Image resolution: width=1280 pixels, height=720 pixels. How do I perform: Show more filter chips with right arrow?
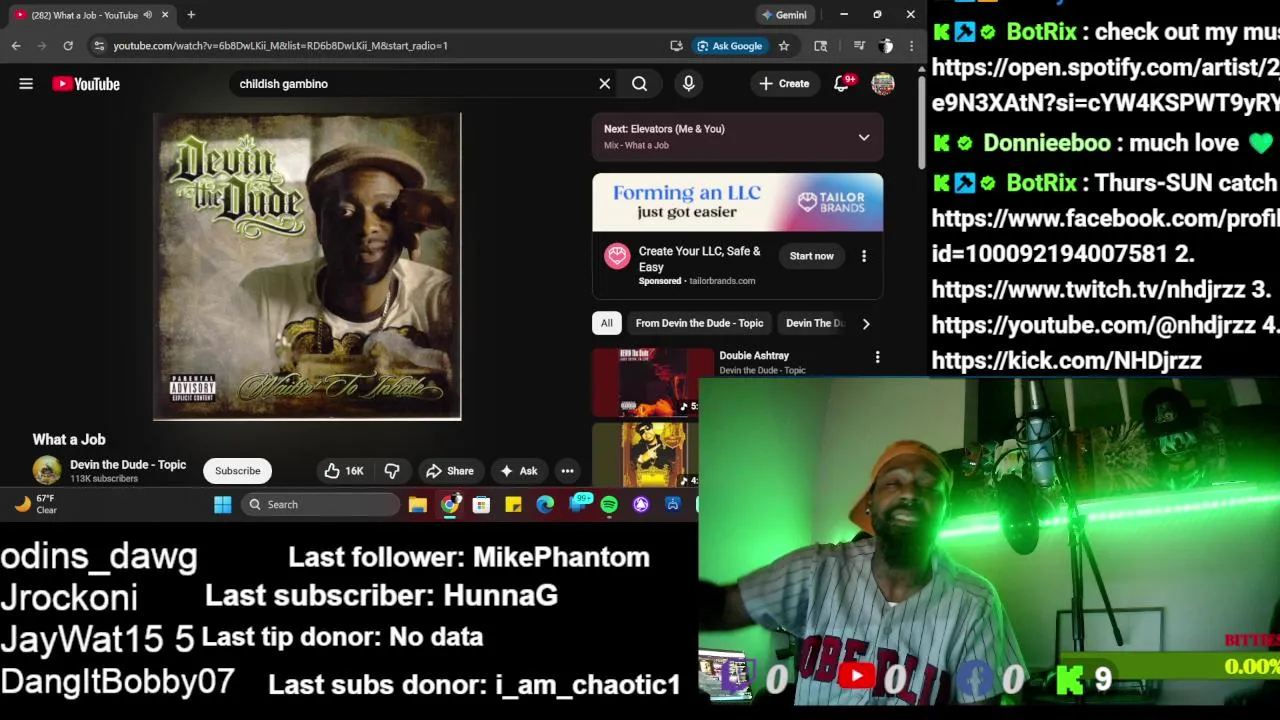(866, 324)
